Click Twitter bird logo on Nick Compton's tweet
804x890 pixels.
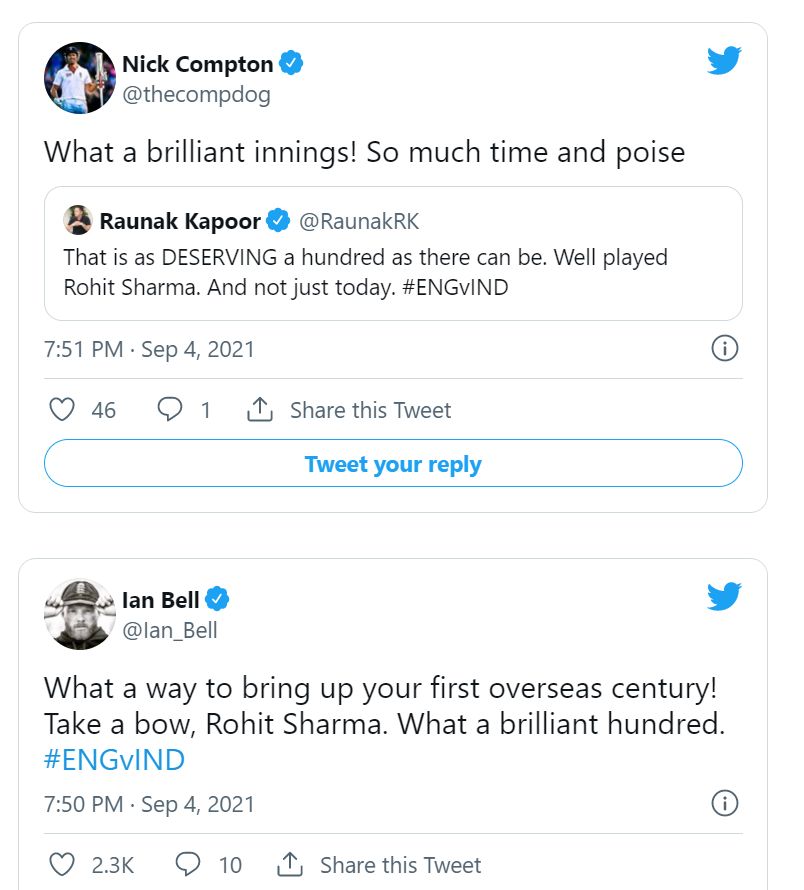coord(724,62)
